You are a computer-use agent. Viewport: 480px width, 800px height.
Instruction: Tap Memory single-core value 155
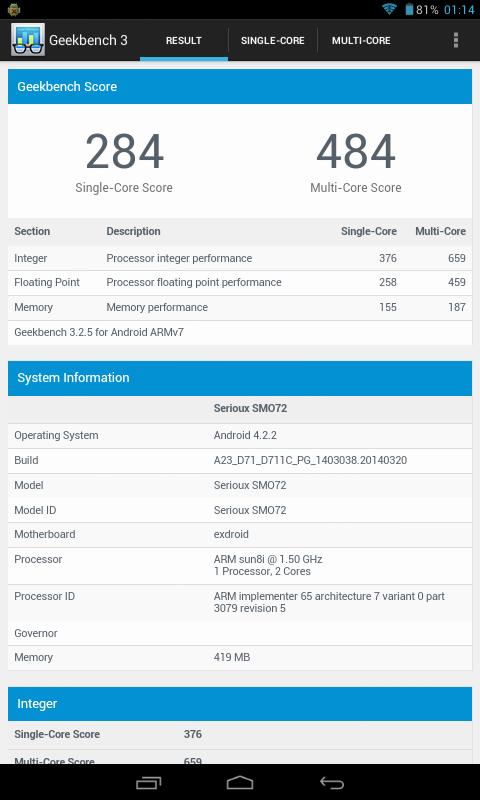[388, 307]
